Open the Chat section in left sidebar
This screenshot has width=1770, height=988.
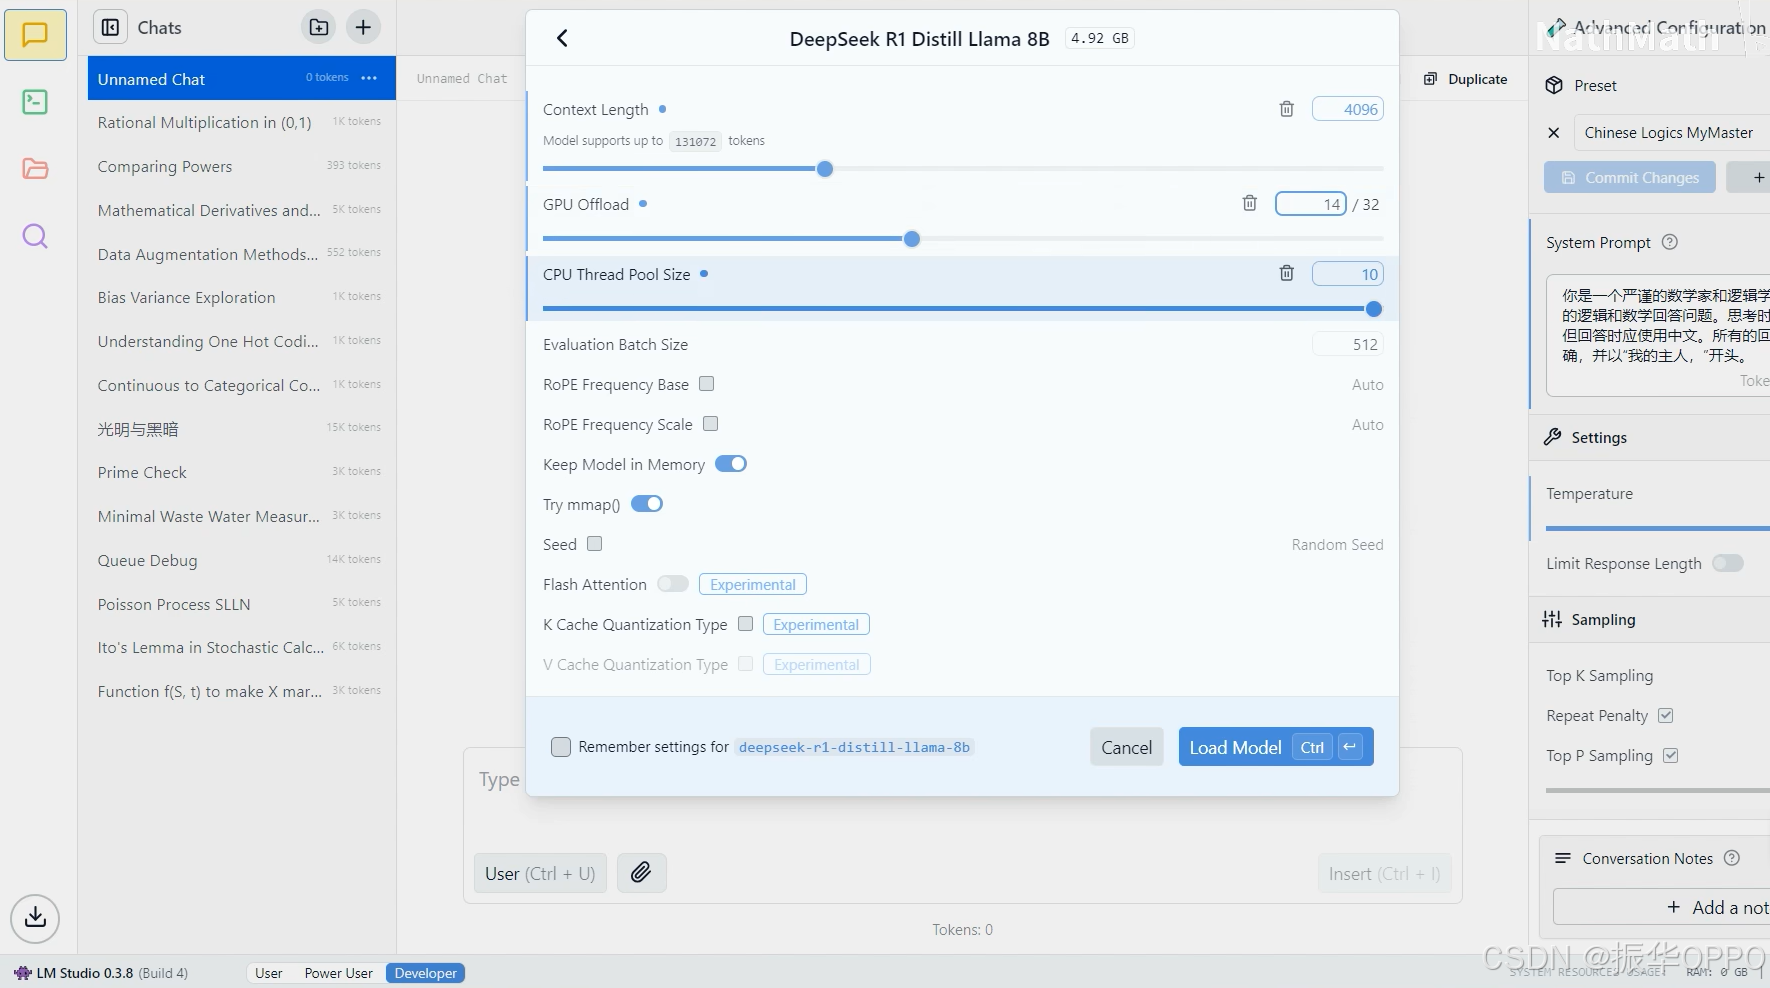coord(35,35)
